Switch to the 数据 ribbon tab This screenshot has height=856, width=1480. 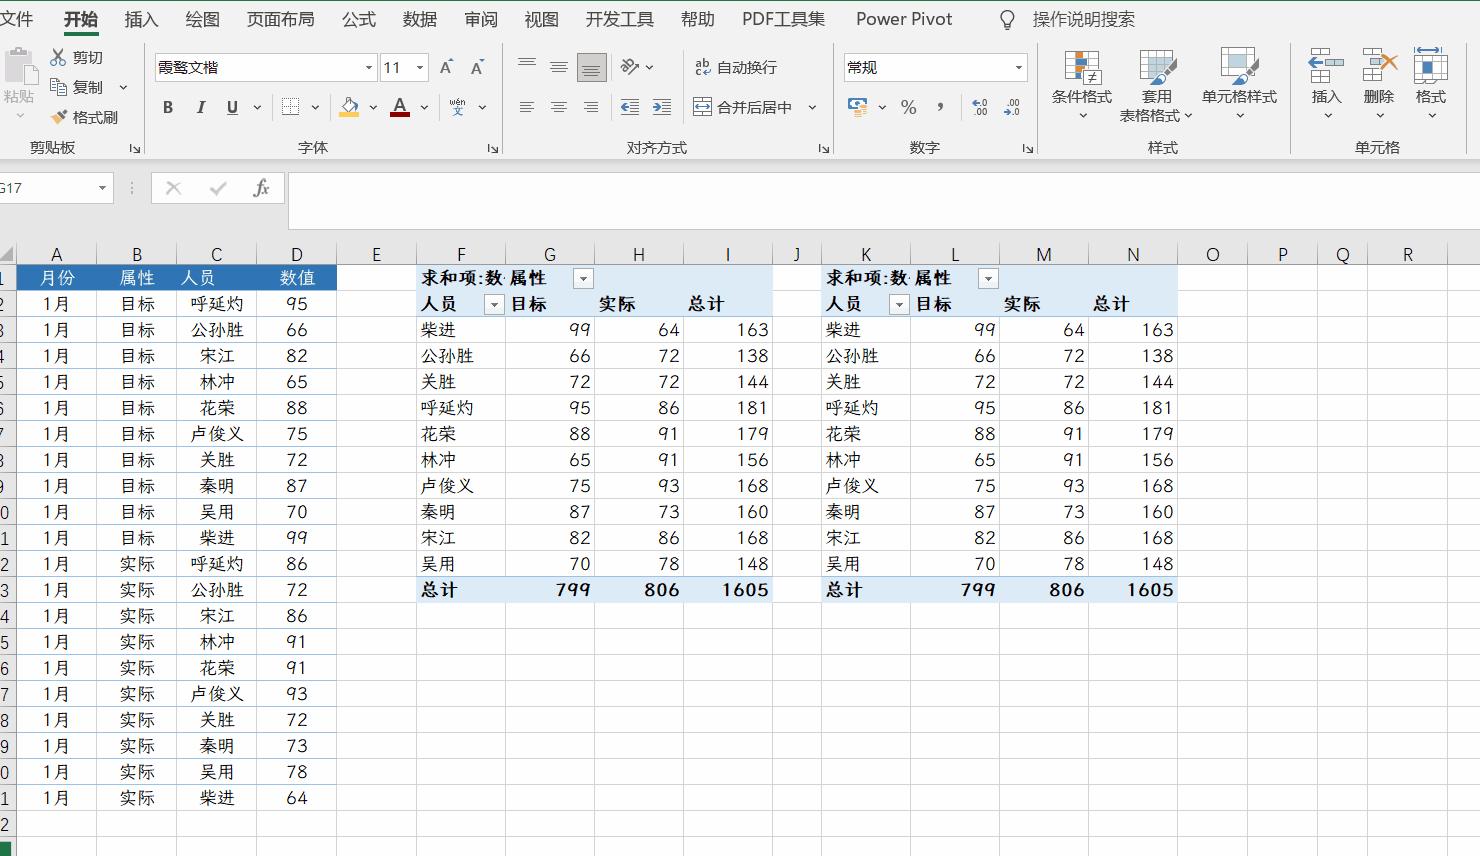[419, 18]
